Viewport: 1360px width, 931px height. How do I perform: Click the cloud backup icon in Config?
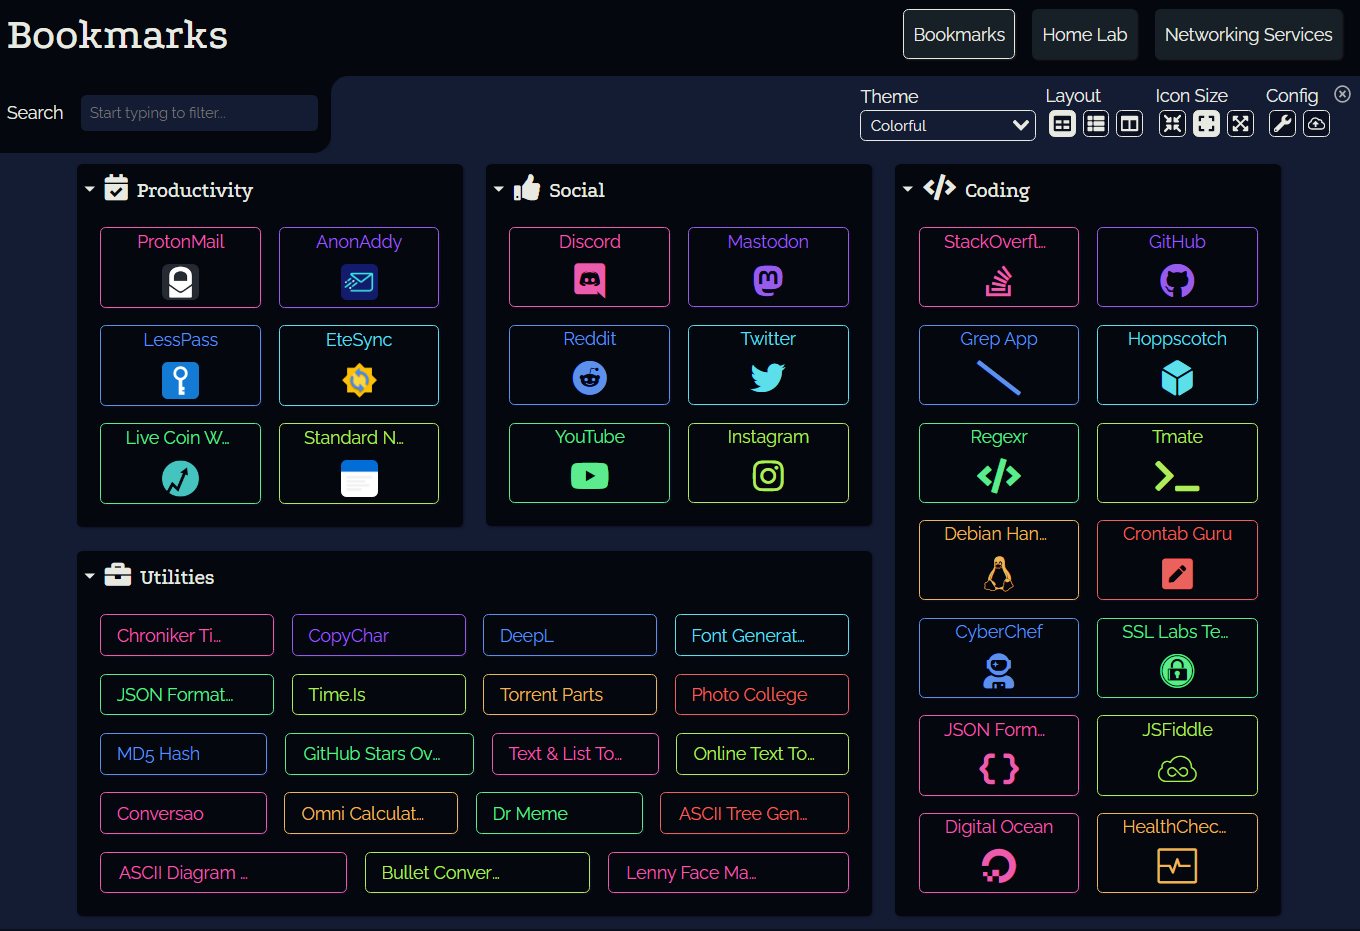pos(1316,123)
